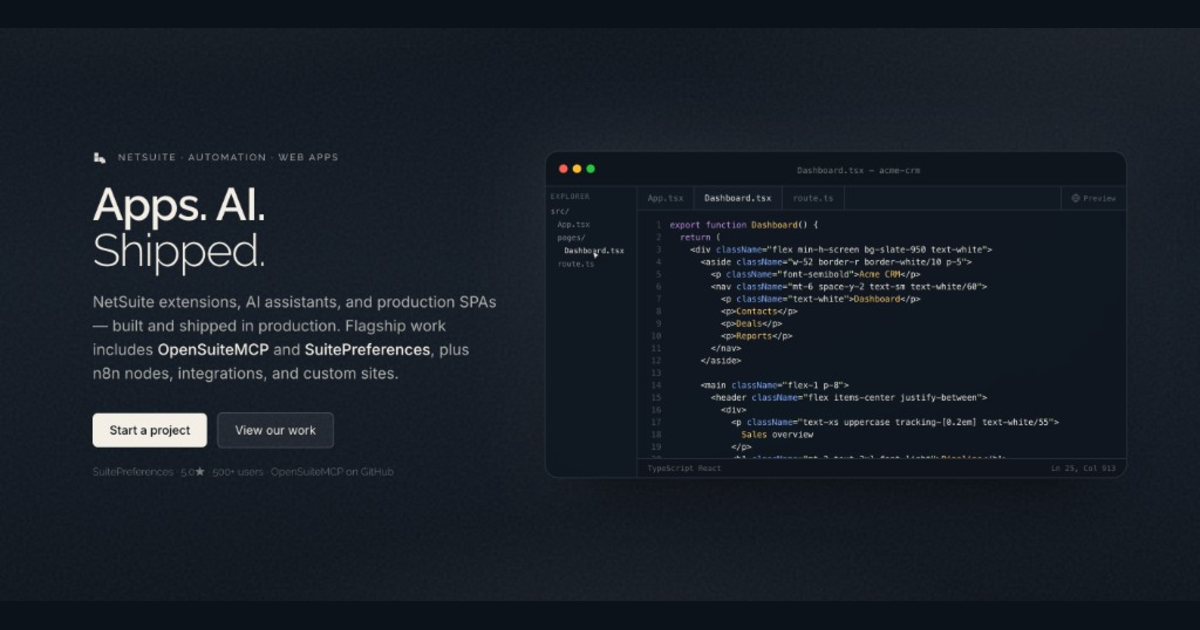Click the '5.0★' rating in footer line
Screen dimensions: 1200x630
click(193, 471)
